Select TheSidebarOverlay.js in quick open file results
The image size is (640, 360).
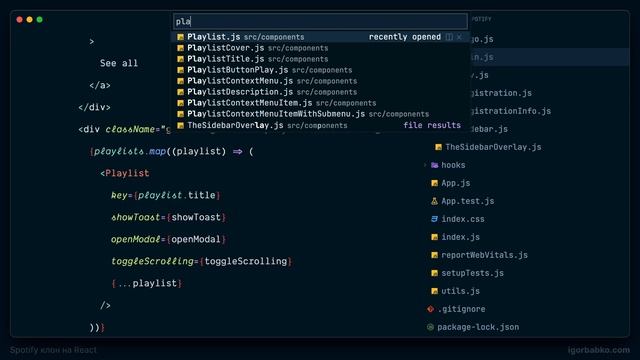coord(320,125)
